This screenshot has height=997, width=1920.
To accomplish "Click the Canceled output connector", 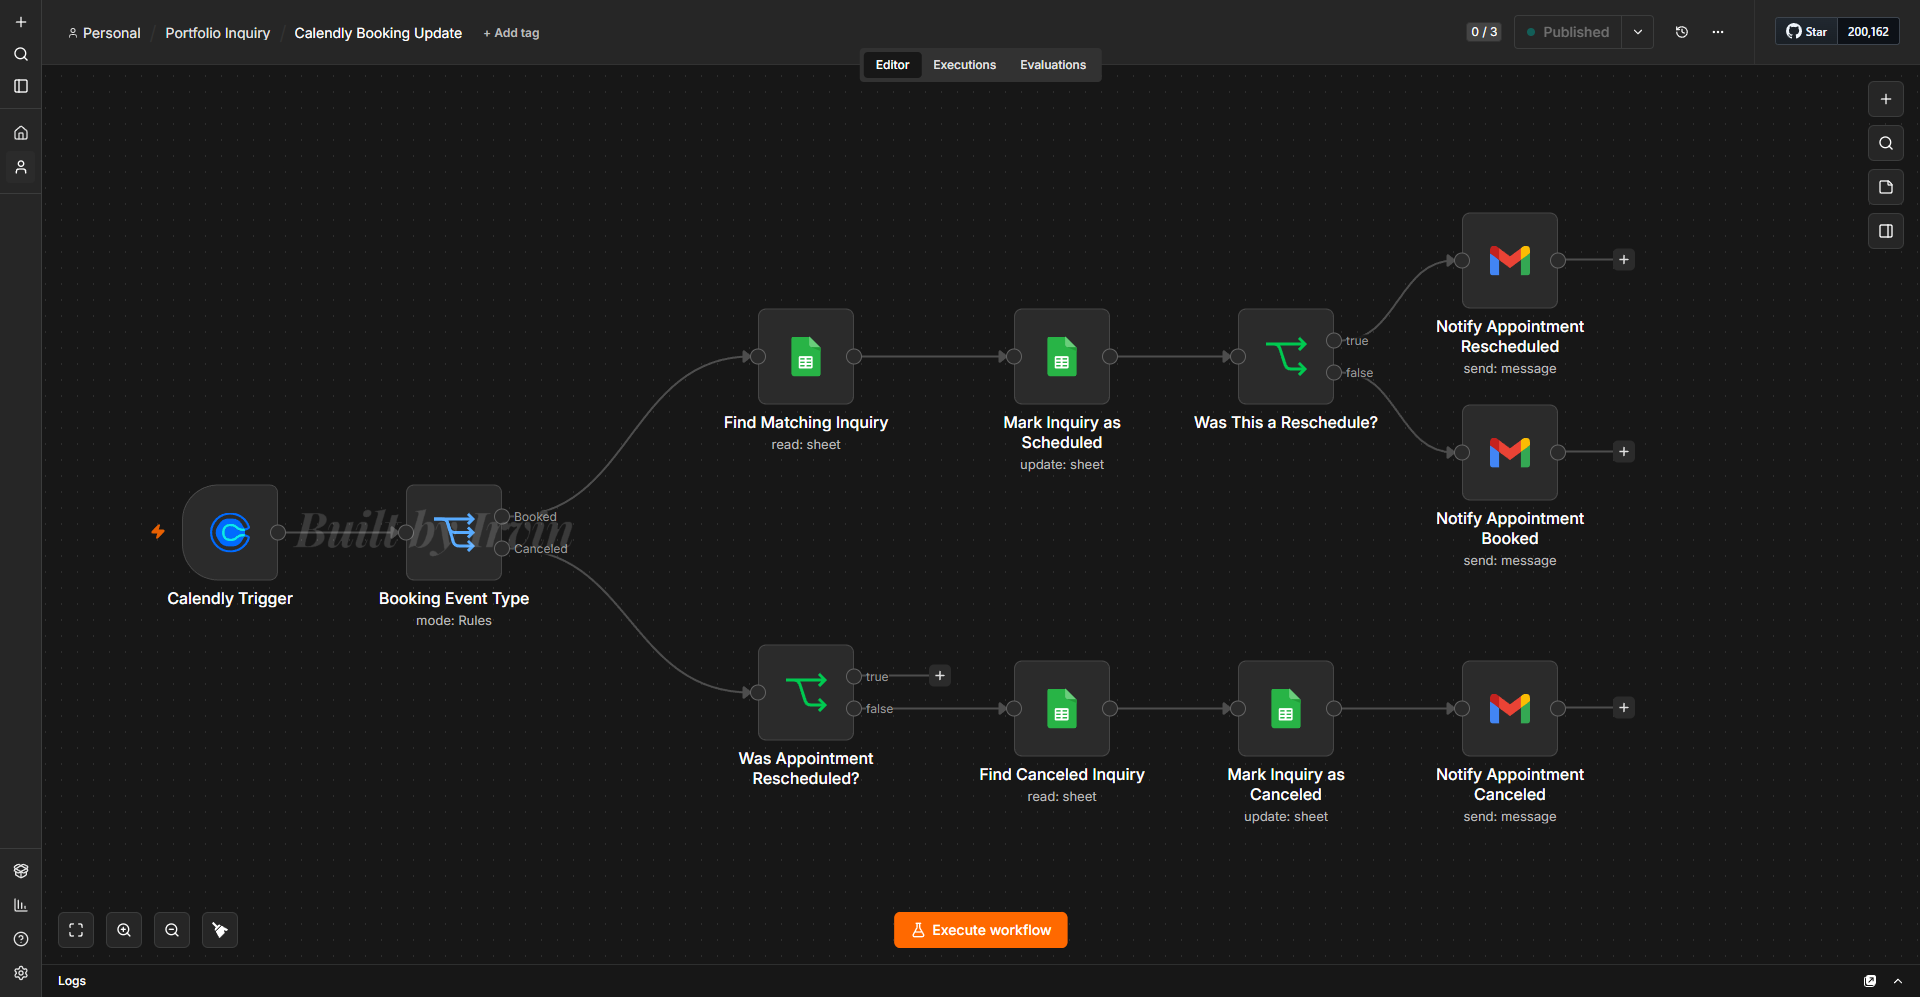I will pyautogui.click(x=502, y=548).
